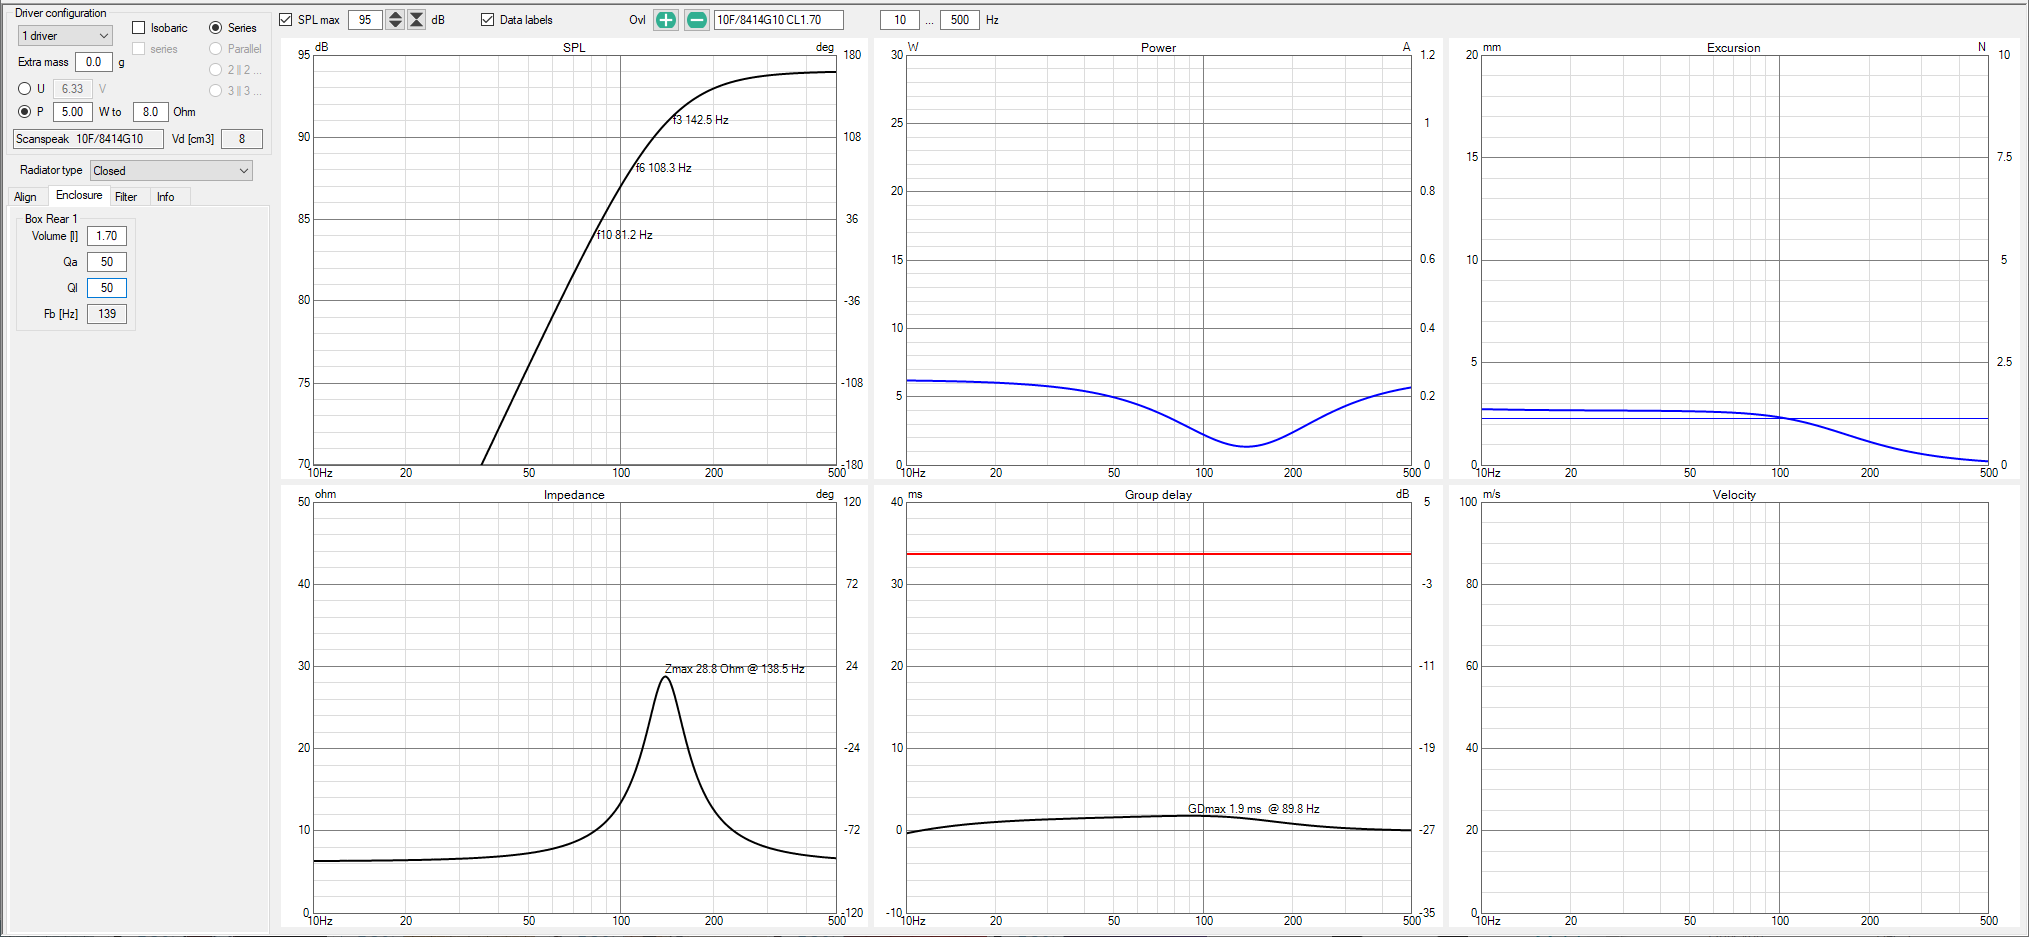Click the SPL graph title
Screen dimensions: 2029x937
click(574, 48)
